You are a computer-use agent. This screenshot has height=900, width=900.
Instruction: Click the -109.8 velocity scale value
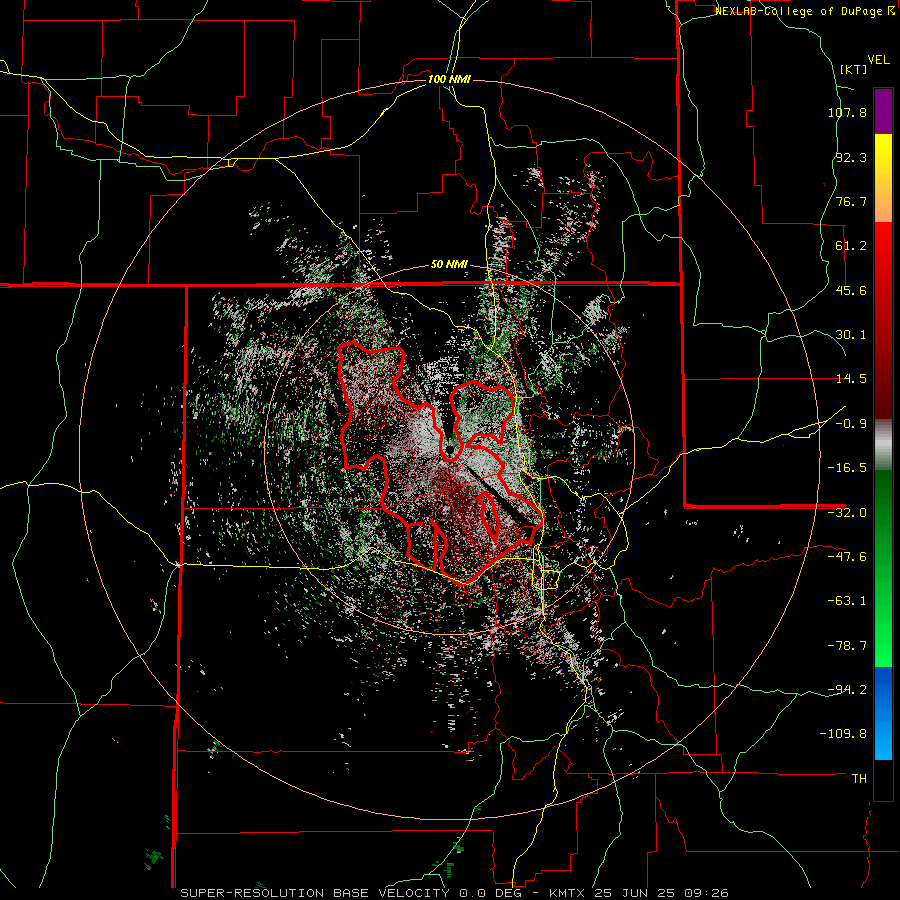click(x=843, y=734)
